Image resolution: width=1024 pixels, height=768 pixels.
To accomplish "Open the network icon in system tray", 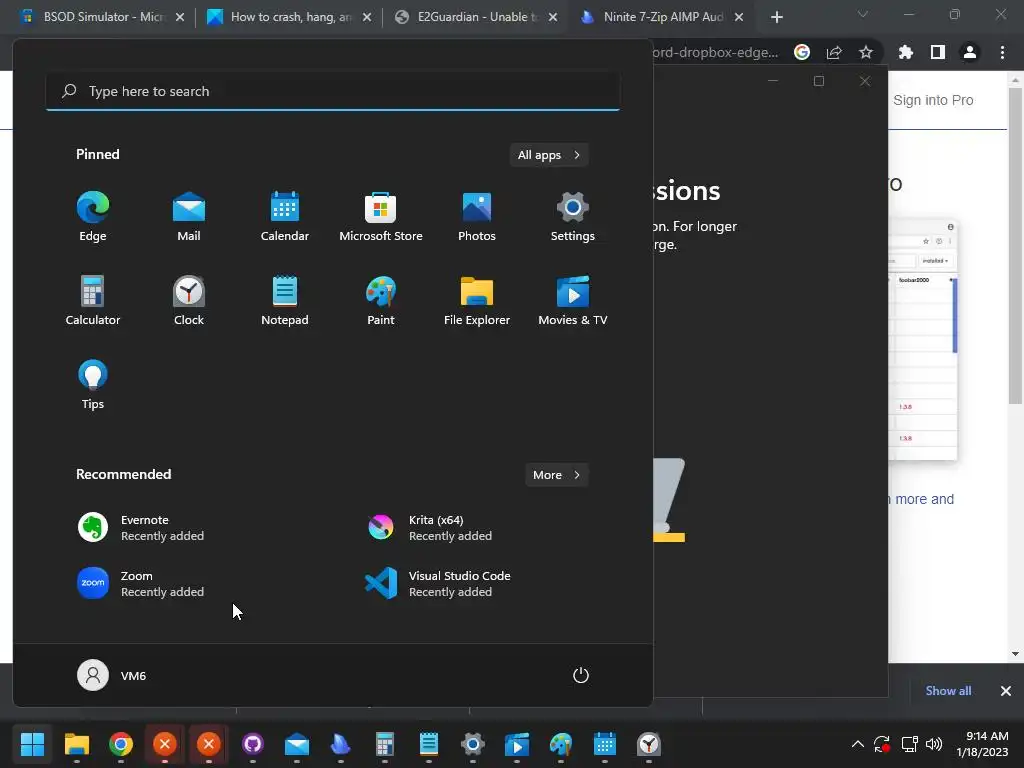I will click(909, 744).
